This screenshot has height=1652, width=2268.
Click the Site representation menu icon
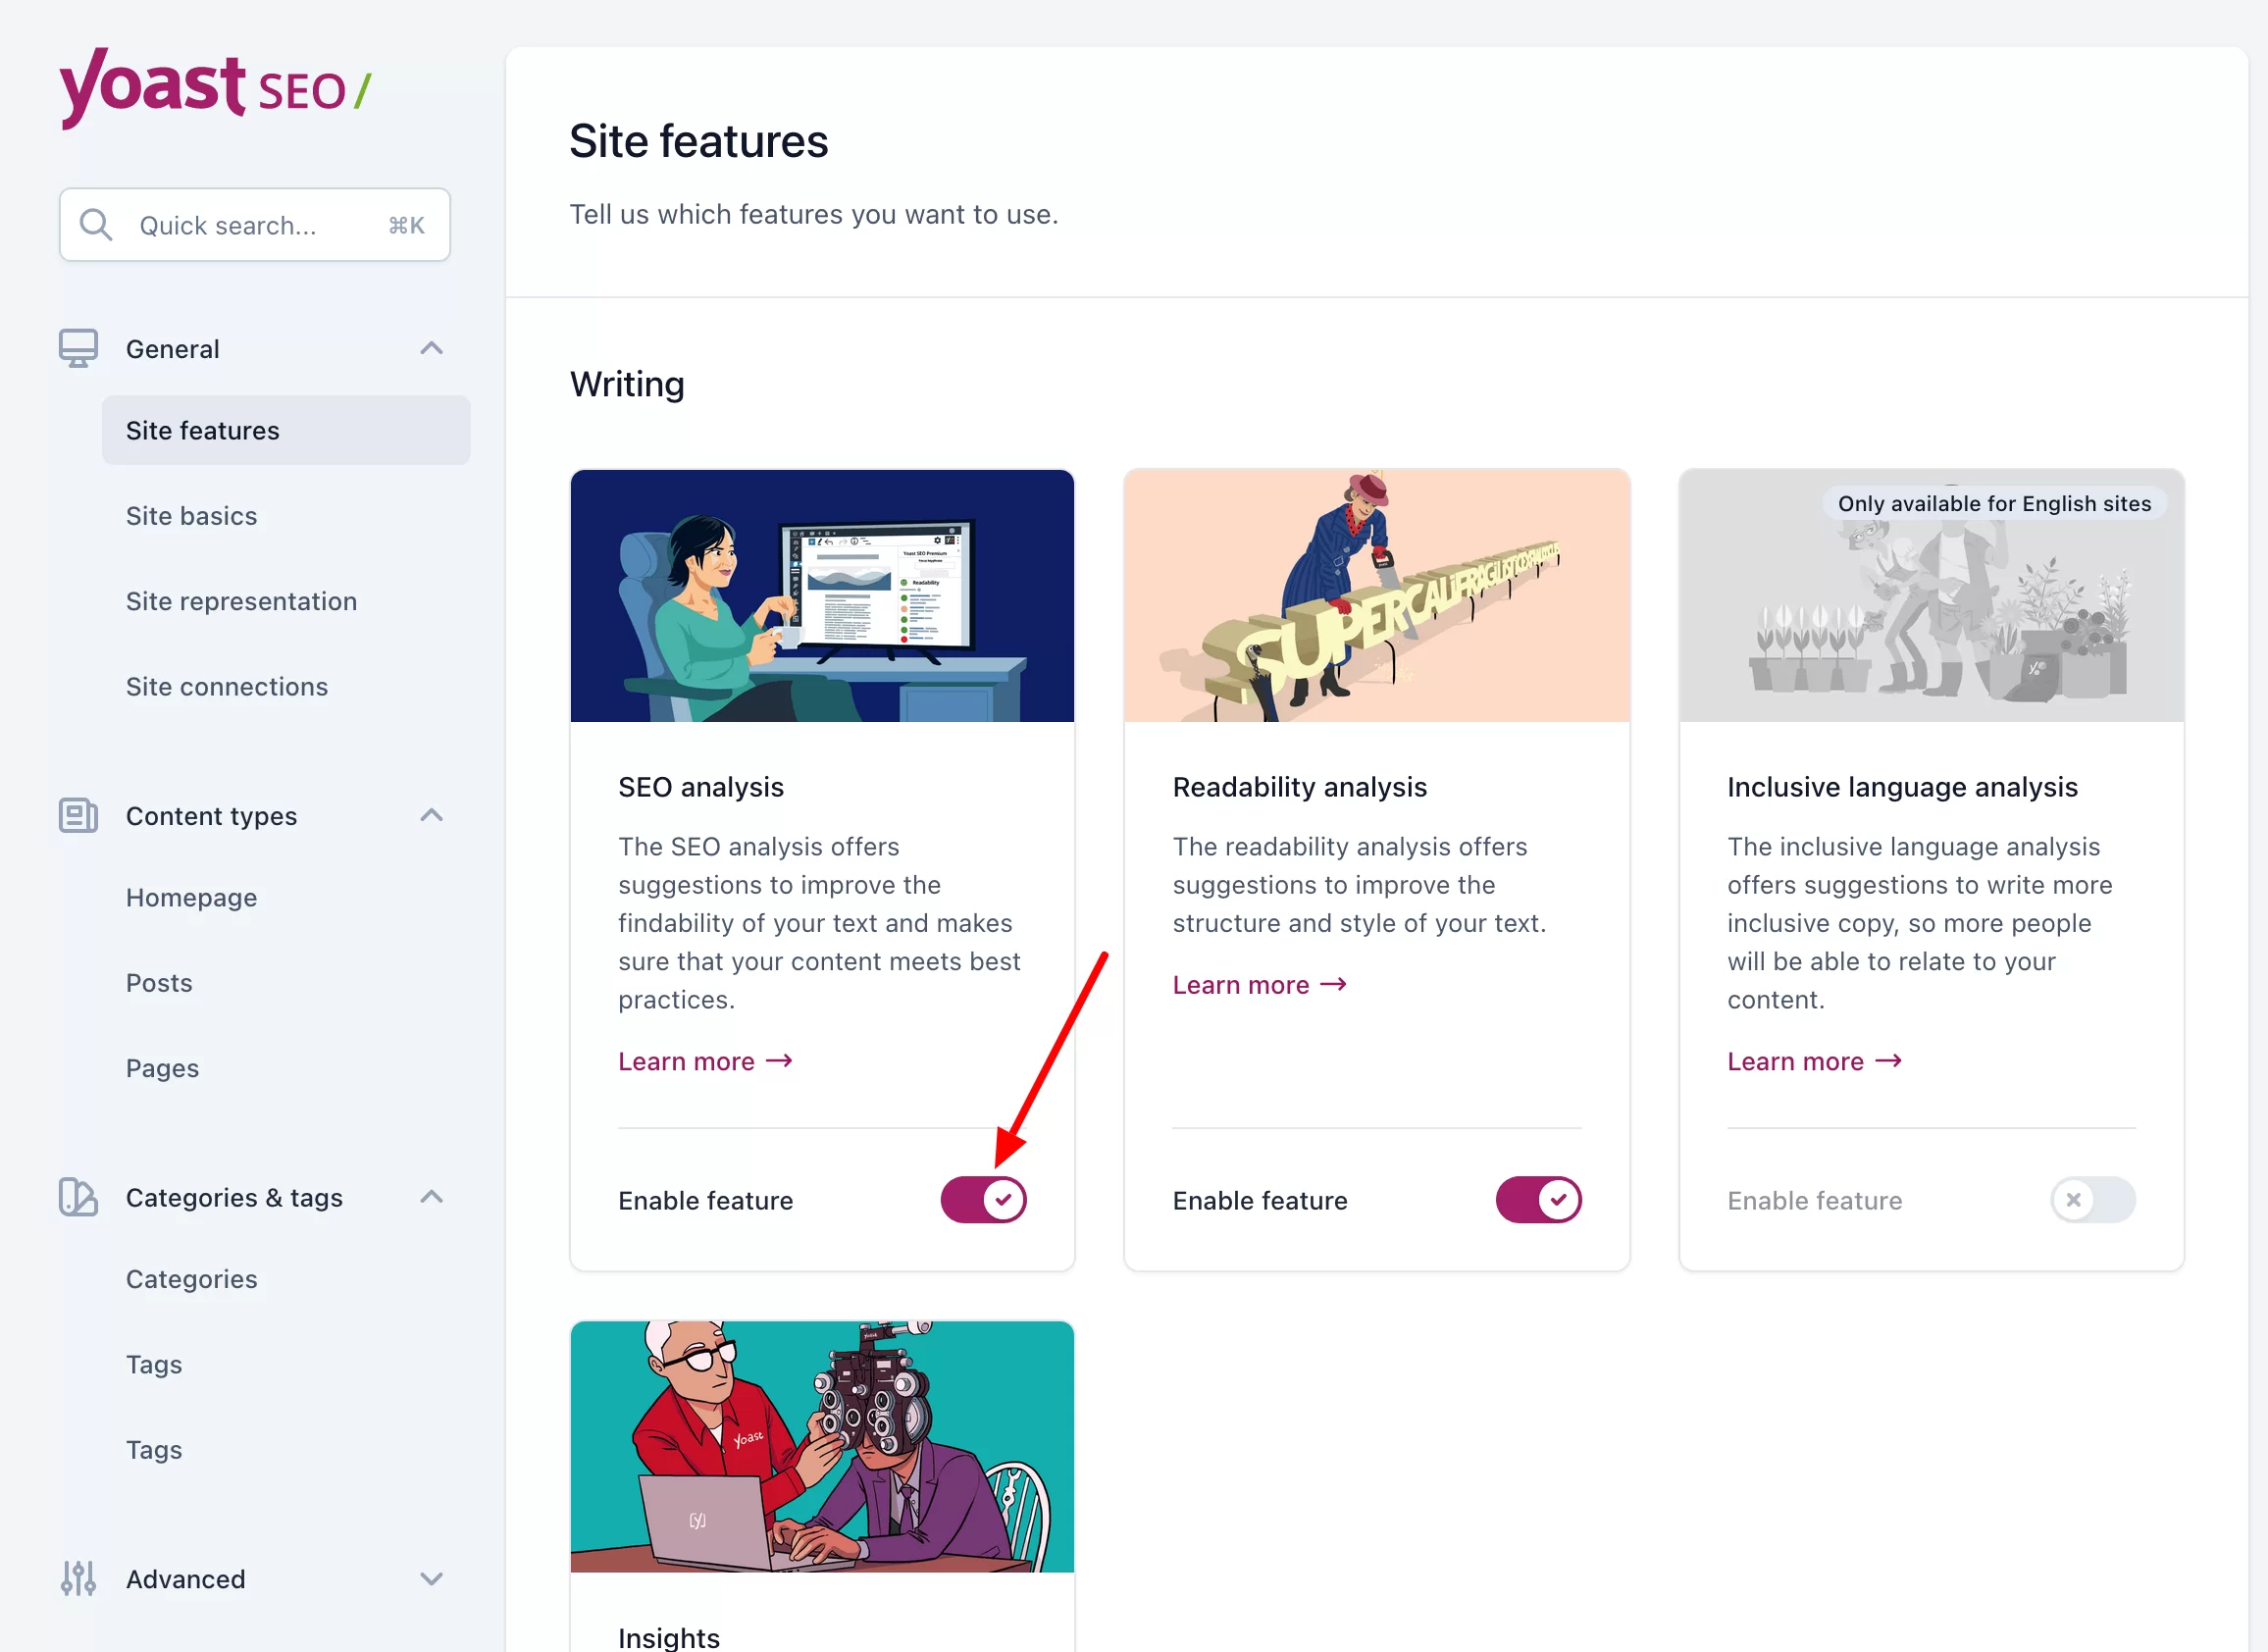(241, 598)
